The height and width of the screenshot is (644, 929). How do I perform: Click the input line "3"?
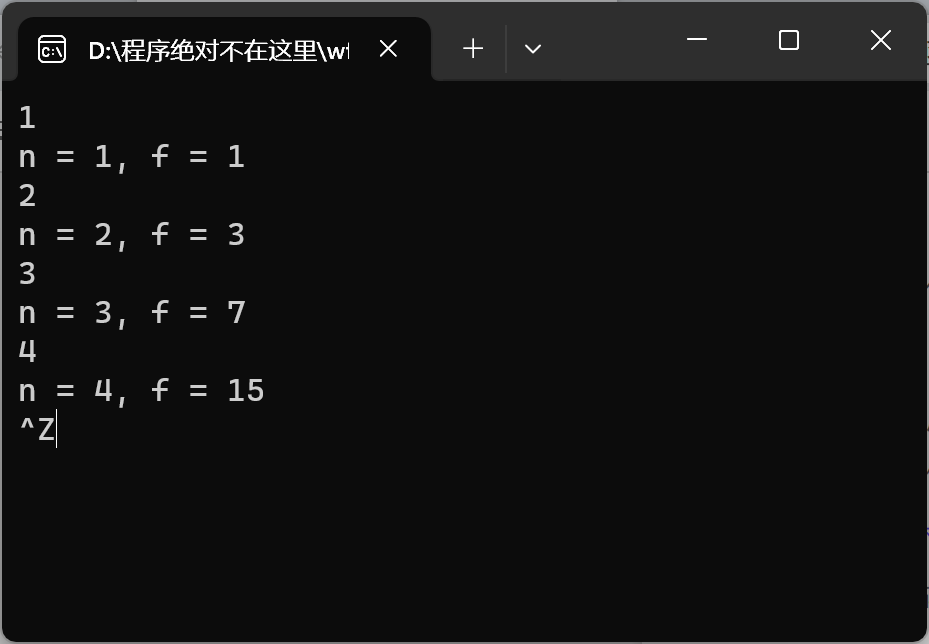[x=27, y=274]
